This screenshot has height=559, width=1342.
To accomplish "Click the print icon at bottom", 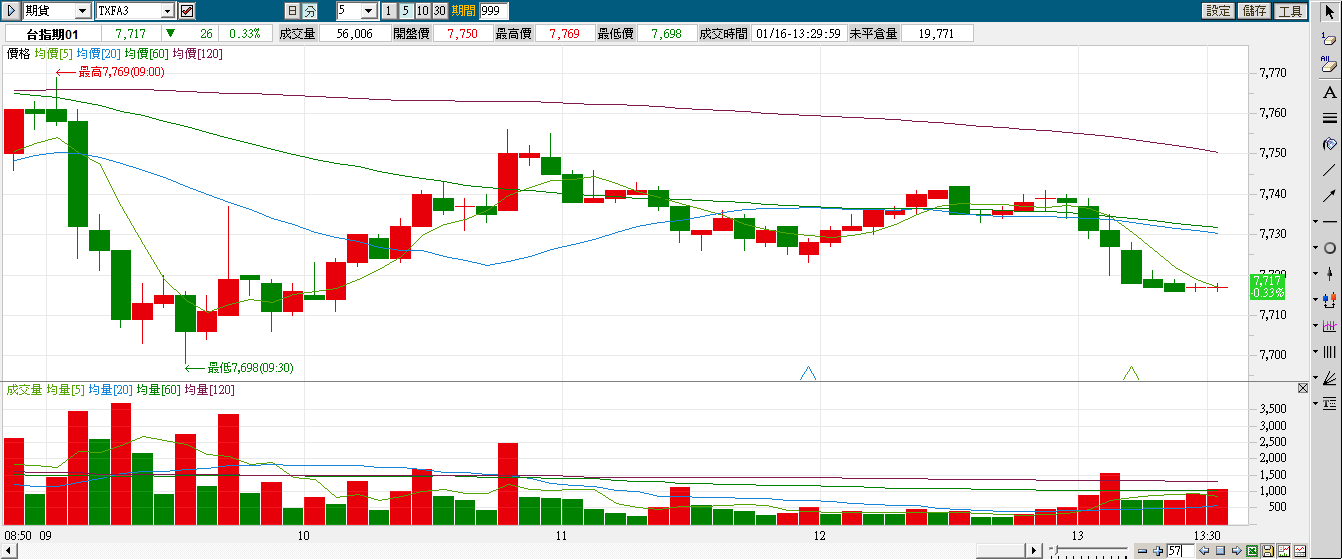I will tap(1283, 551).
